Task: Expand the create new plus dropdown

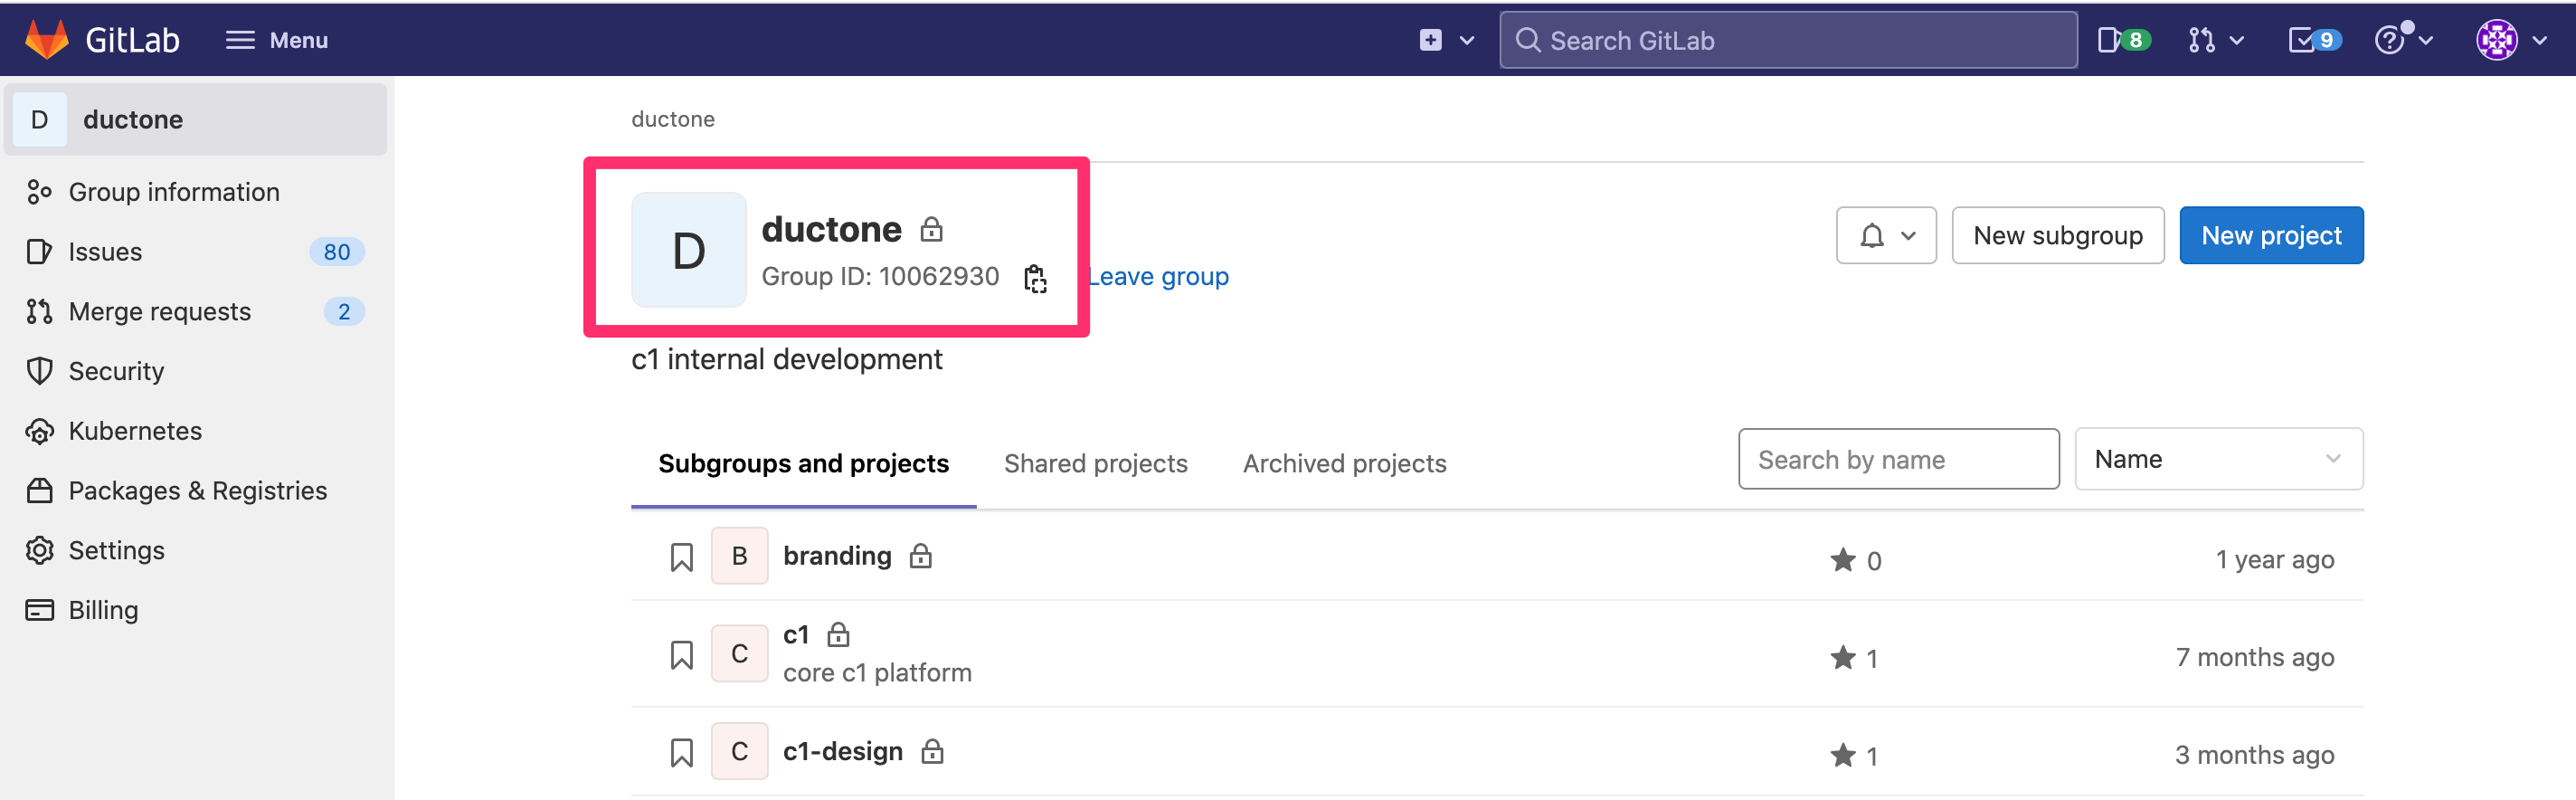Action: pos(1446,40)
